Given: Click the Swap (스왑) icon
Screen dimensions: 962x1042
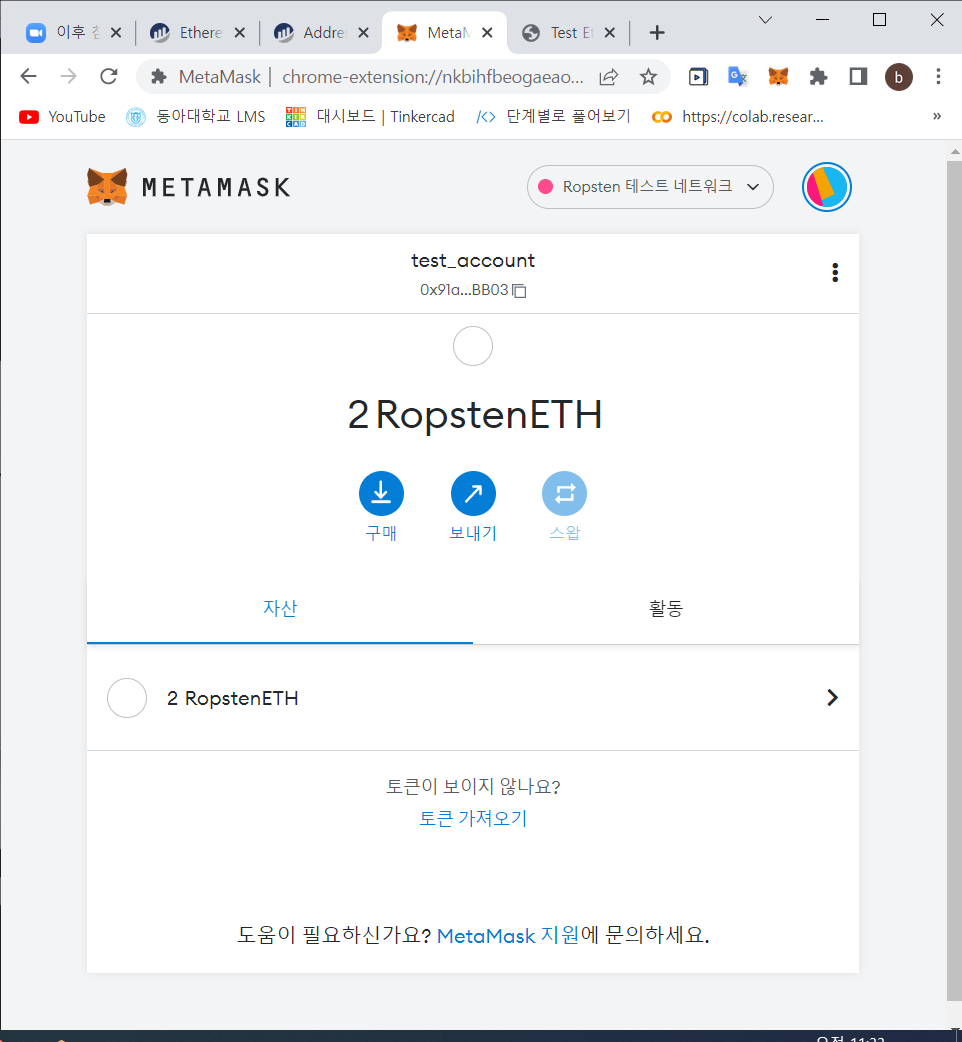Looking at the screenshot, I should [x=564, y=493].
